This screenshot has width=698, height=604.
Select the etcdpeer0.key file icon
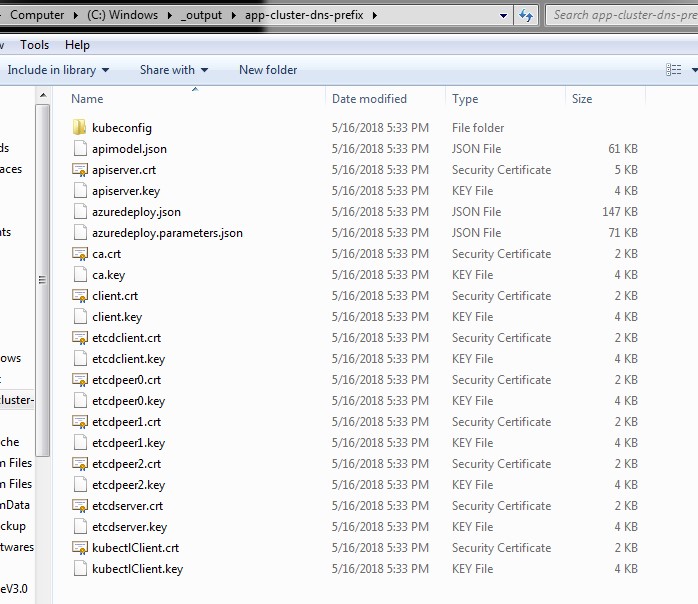(x=80, y=401)
